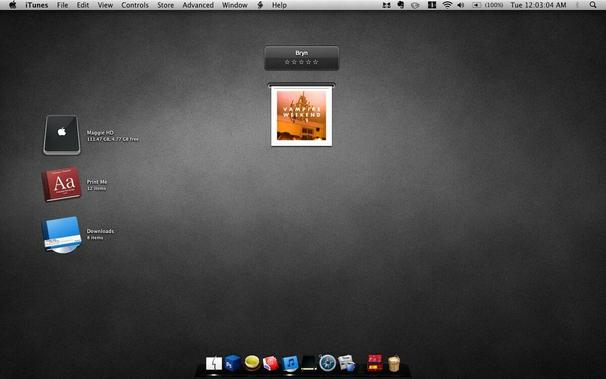Open the Window menu

tap(235, 5)
